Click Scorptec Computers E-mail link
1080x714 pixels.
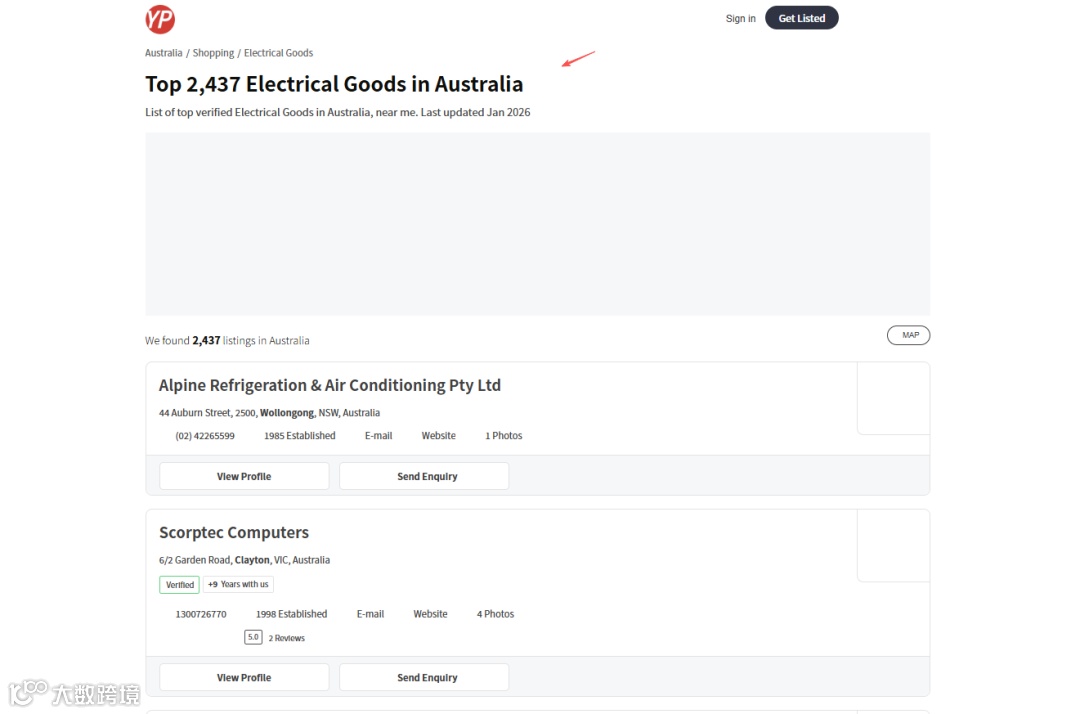[370, 614]
